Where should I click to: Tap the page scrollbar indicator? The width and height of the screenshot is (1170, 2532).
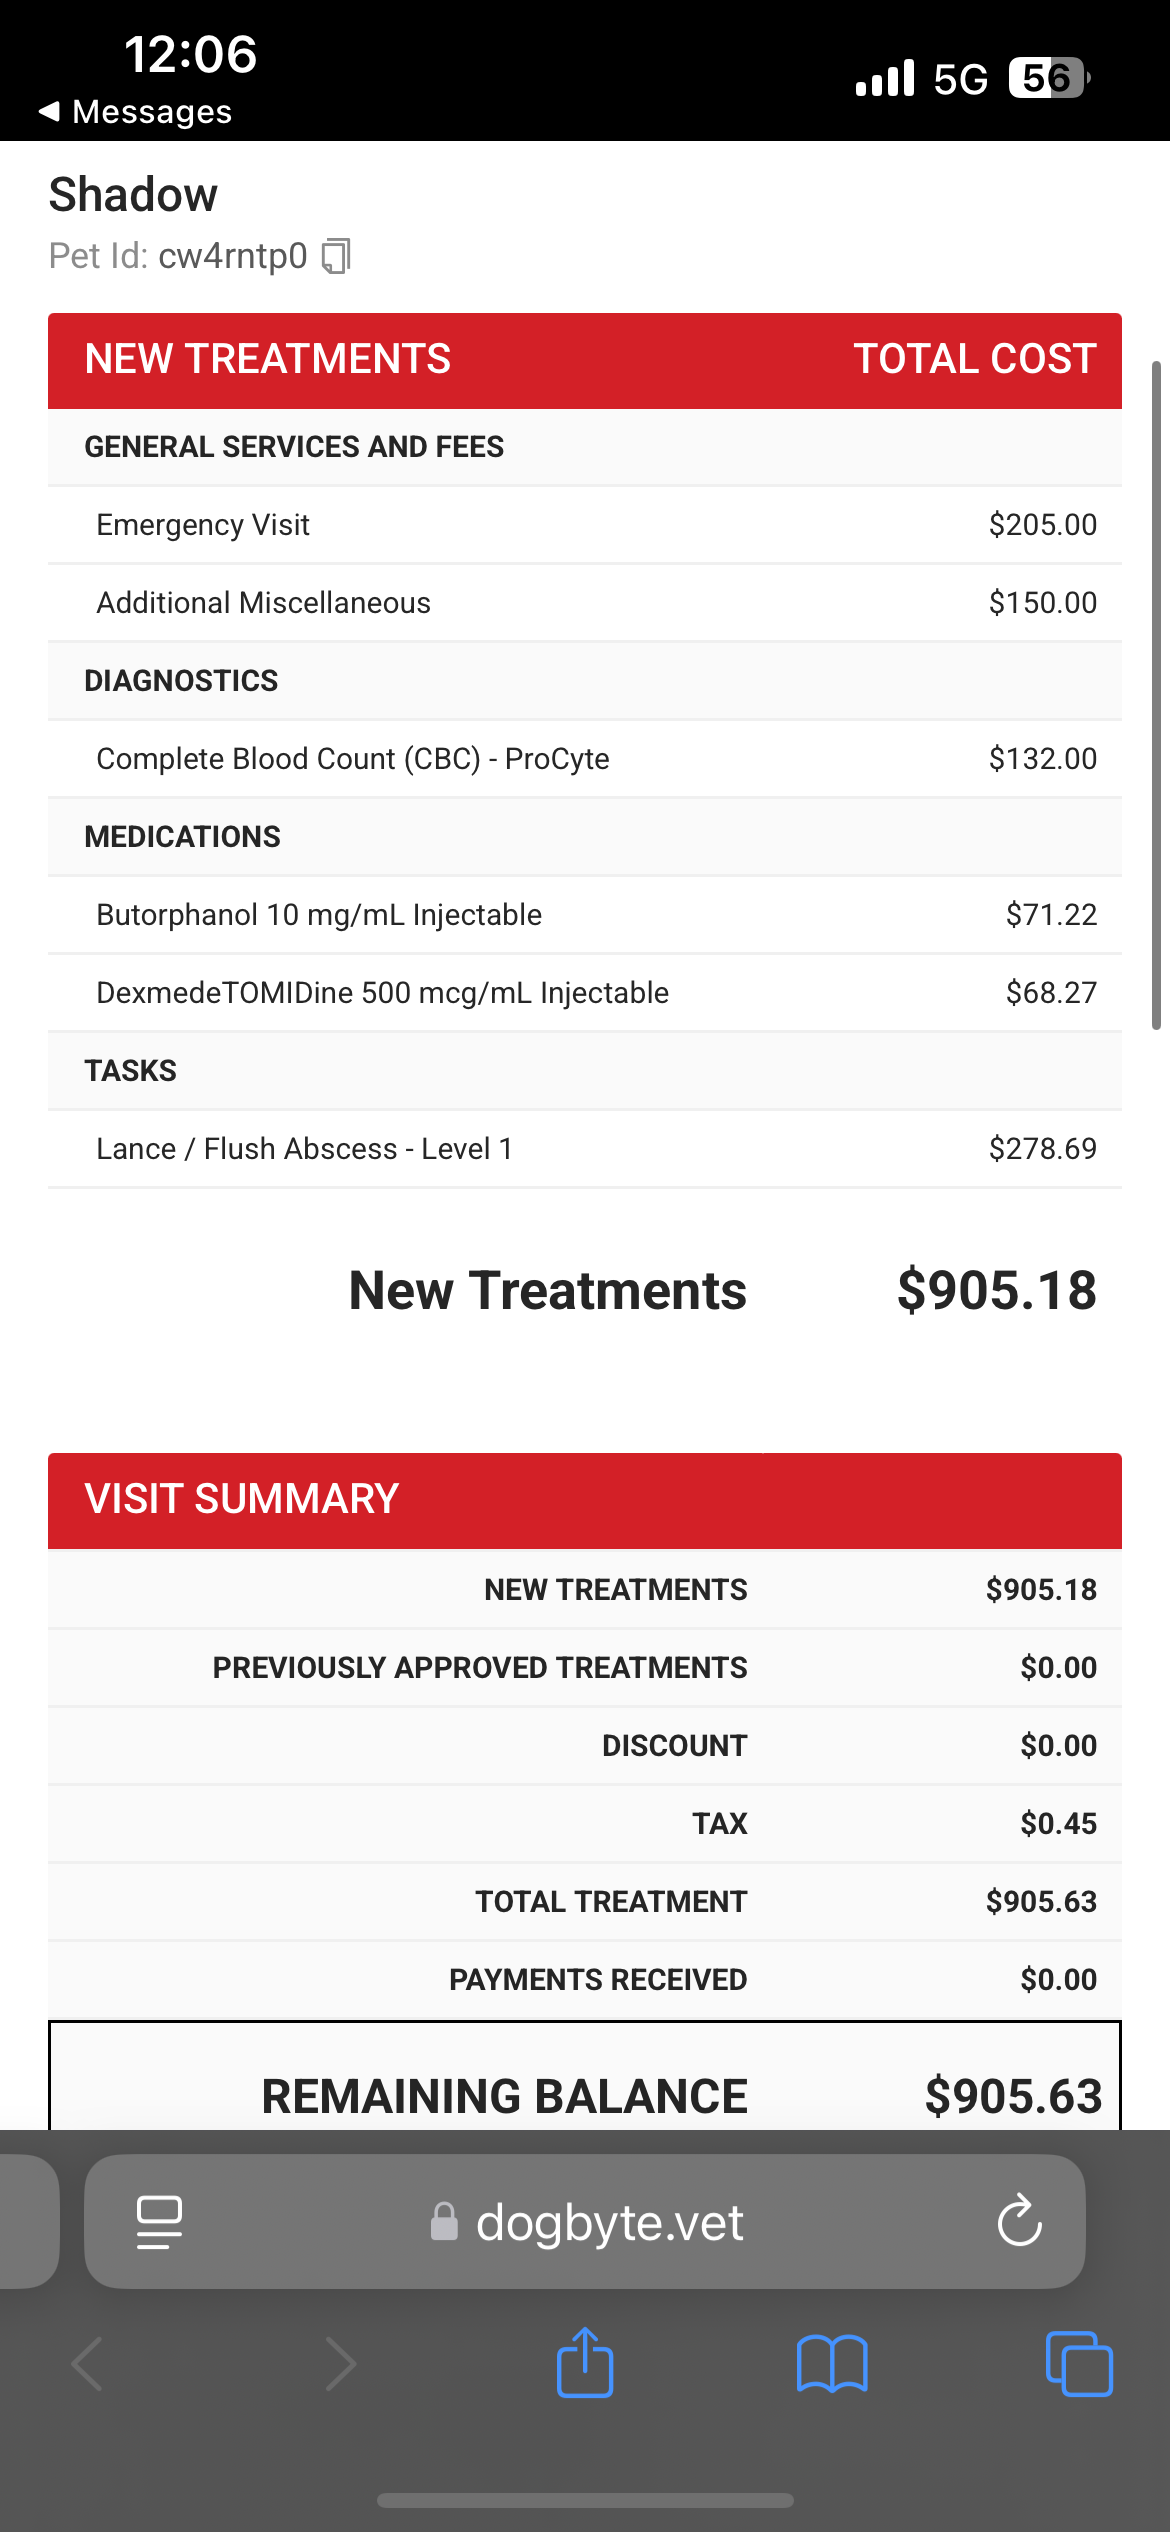pos(1156,695)
